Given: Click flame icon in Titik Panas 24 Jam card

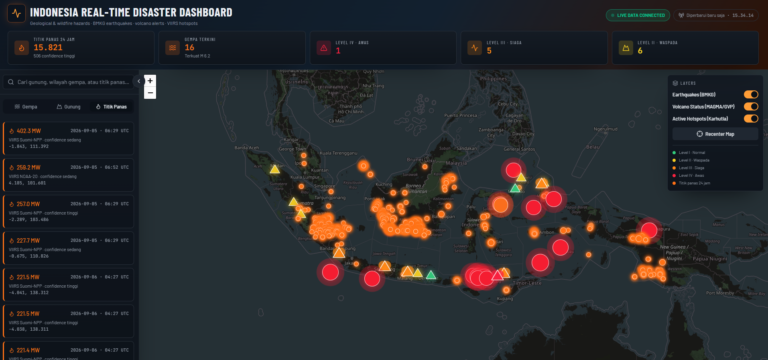Looking at the screenshot, I should [22, 48].
